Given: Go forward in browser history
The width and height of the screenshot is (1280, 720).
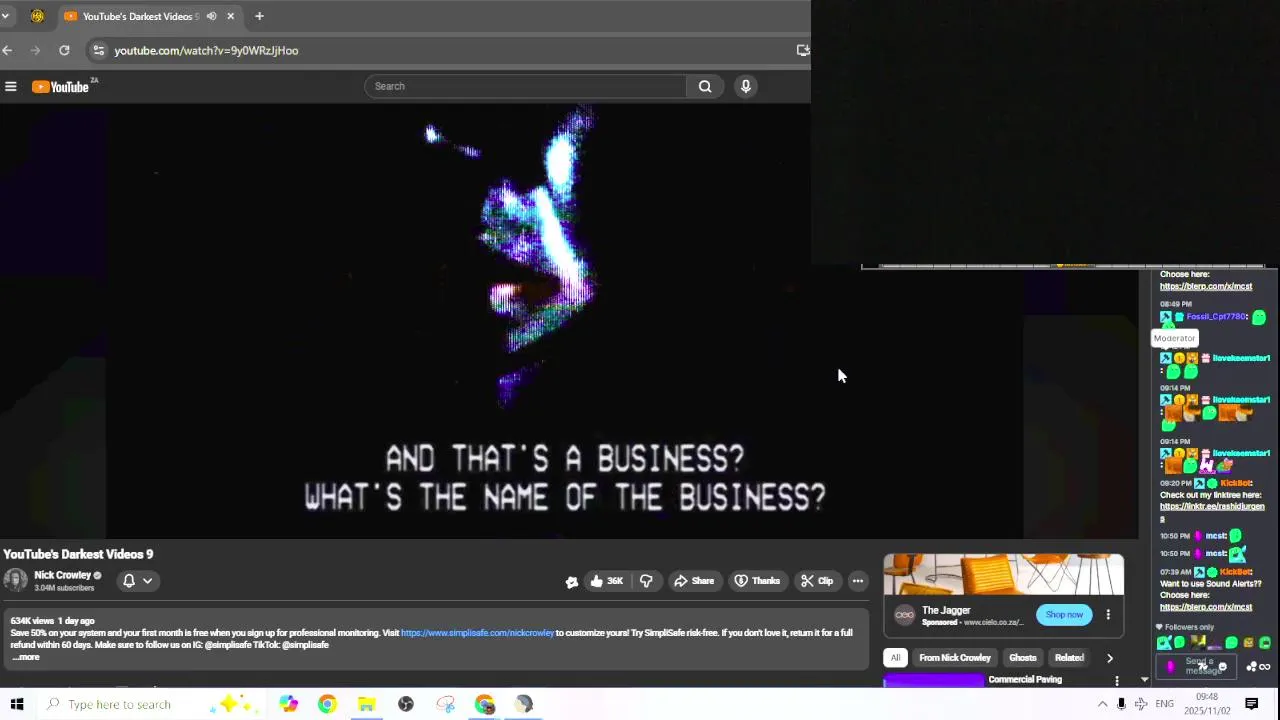Looking at the screenshot, I should pos(36,50).
